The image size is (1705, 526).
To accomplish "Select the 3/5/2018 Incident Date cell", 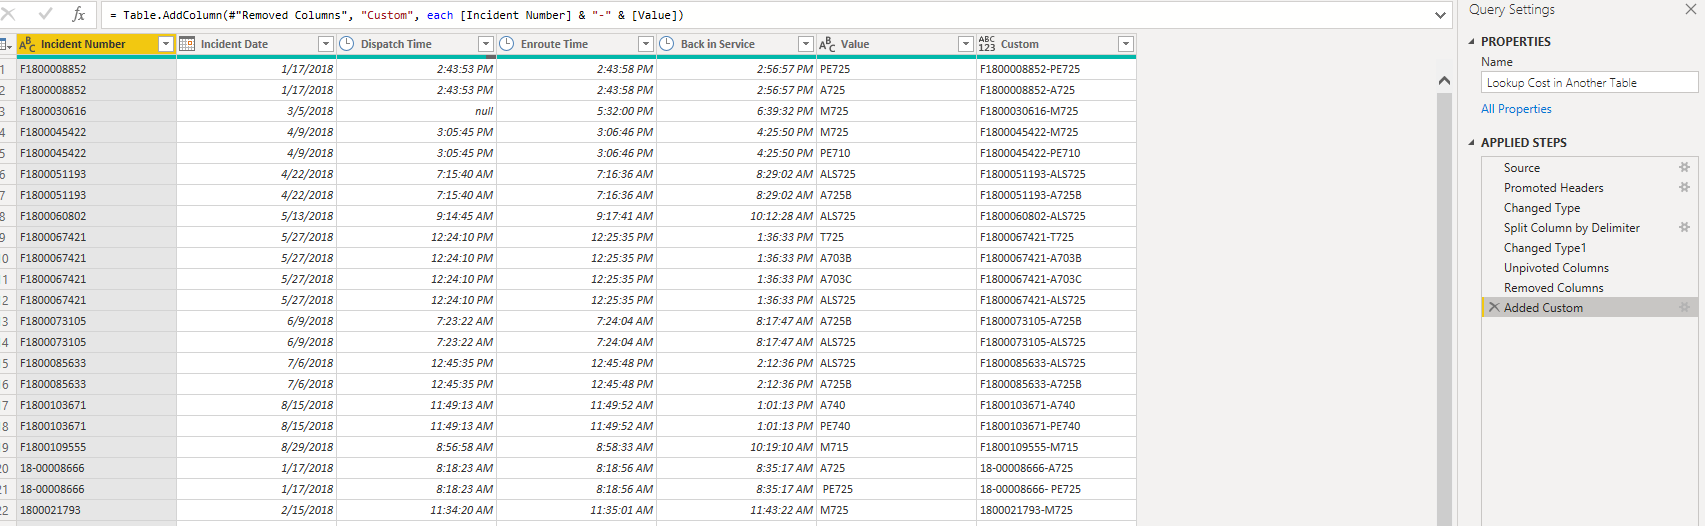I will (x=256, y=111).
